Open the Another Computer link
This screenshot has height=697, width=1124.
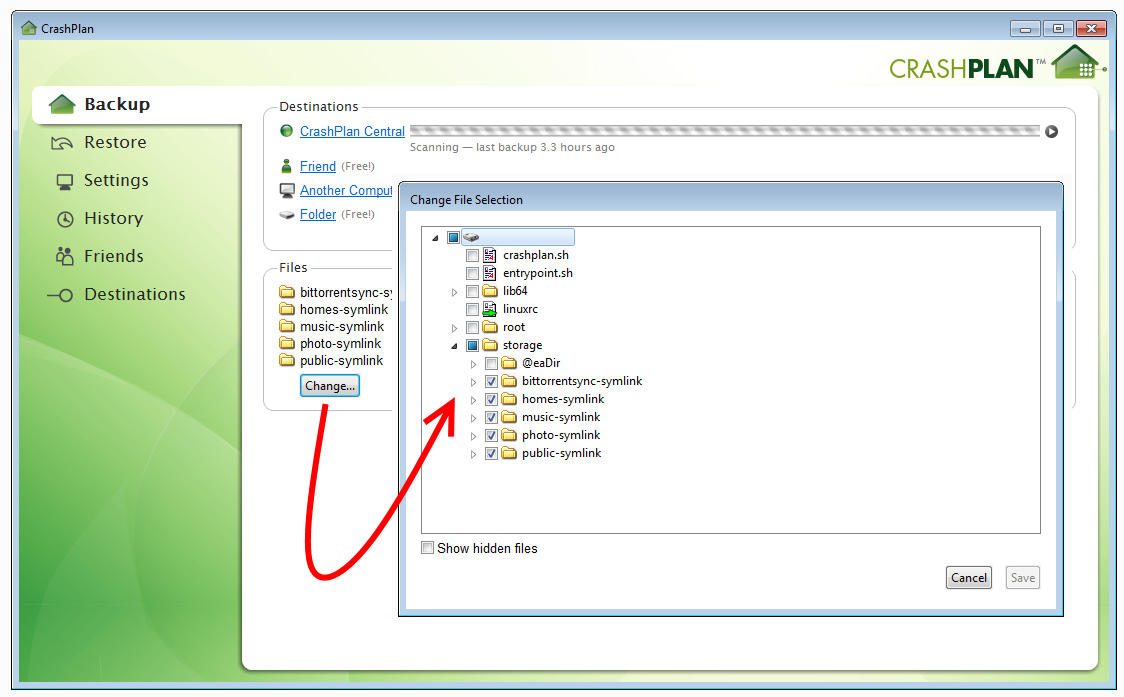click(x=346, y=191)
